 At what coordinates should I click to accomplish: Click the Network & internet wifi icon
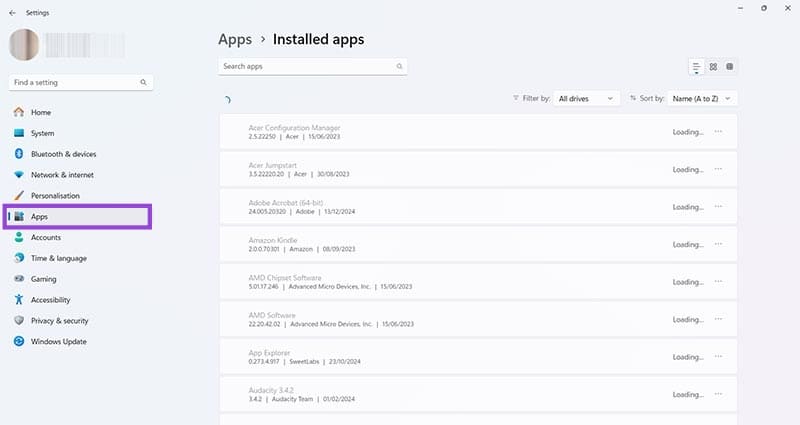pos(19,174)
